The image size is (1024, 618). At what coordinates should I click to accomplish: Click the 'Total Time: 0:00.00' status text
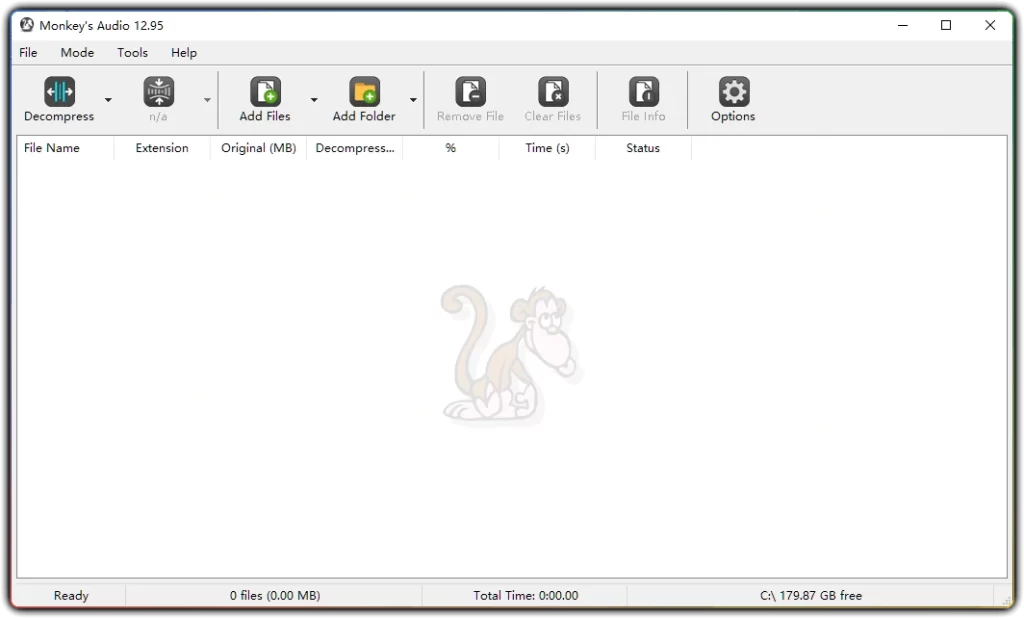(x=526, y=595)
